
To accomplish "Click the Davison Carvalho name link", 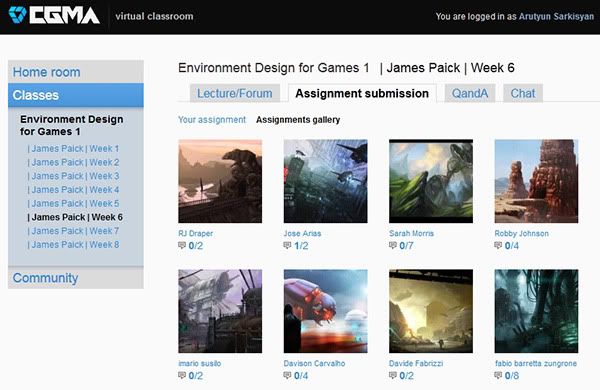I will click(x=314, y=364).
